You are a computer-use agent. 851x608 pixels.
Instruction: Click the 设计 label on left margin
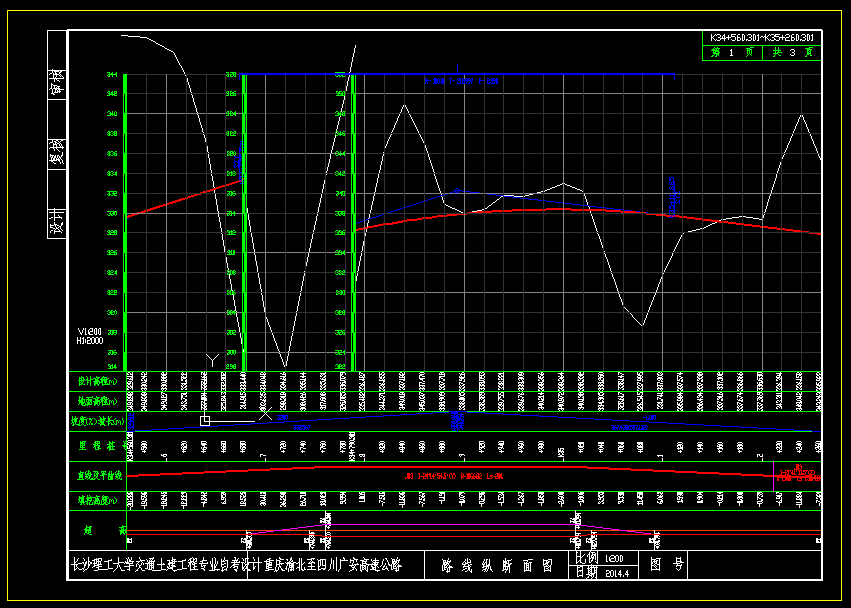click(x=58, y=221)
